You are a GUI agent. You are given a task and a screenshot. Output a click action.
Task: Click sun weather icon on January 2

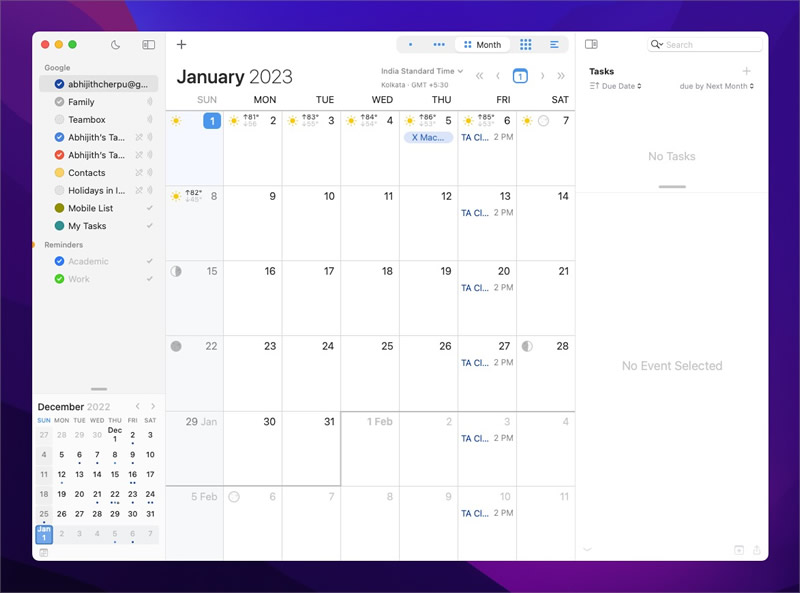(x=234, y=121)
